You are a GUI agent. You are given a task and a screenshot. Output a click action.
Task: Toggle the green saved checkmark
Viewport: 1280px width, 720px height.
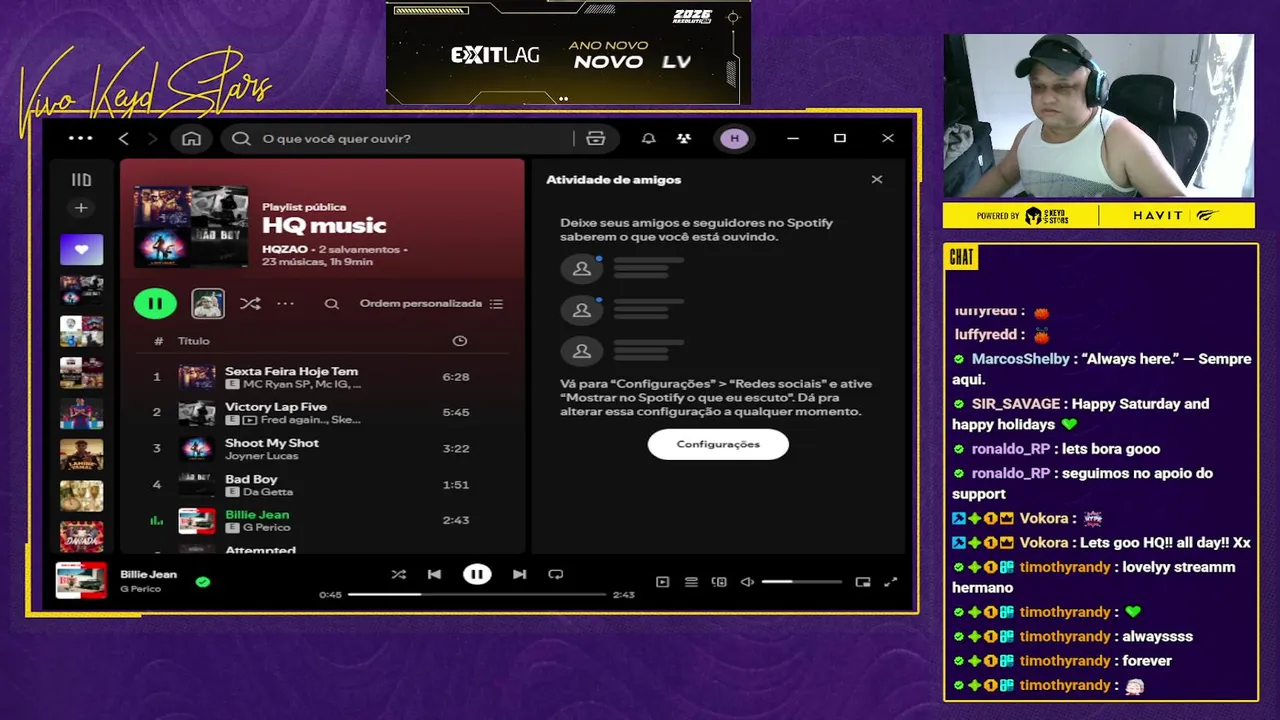(x=203, y=581)
